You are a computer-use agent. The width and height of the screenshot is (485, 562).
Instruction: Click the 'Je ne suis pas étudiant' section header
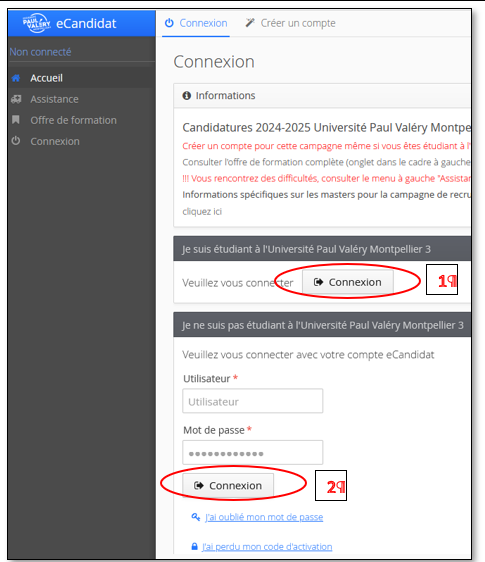tap(322, 325)
